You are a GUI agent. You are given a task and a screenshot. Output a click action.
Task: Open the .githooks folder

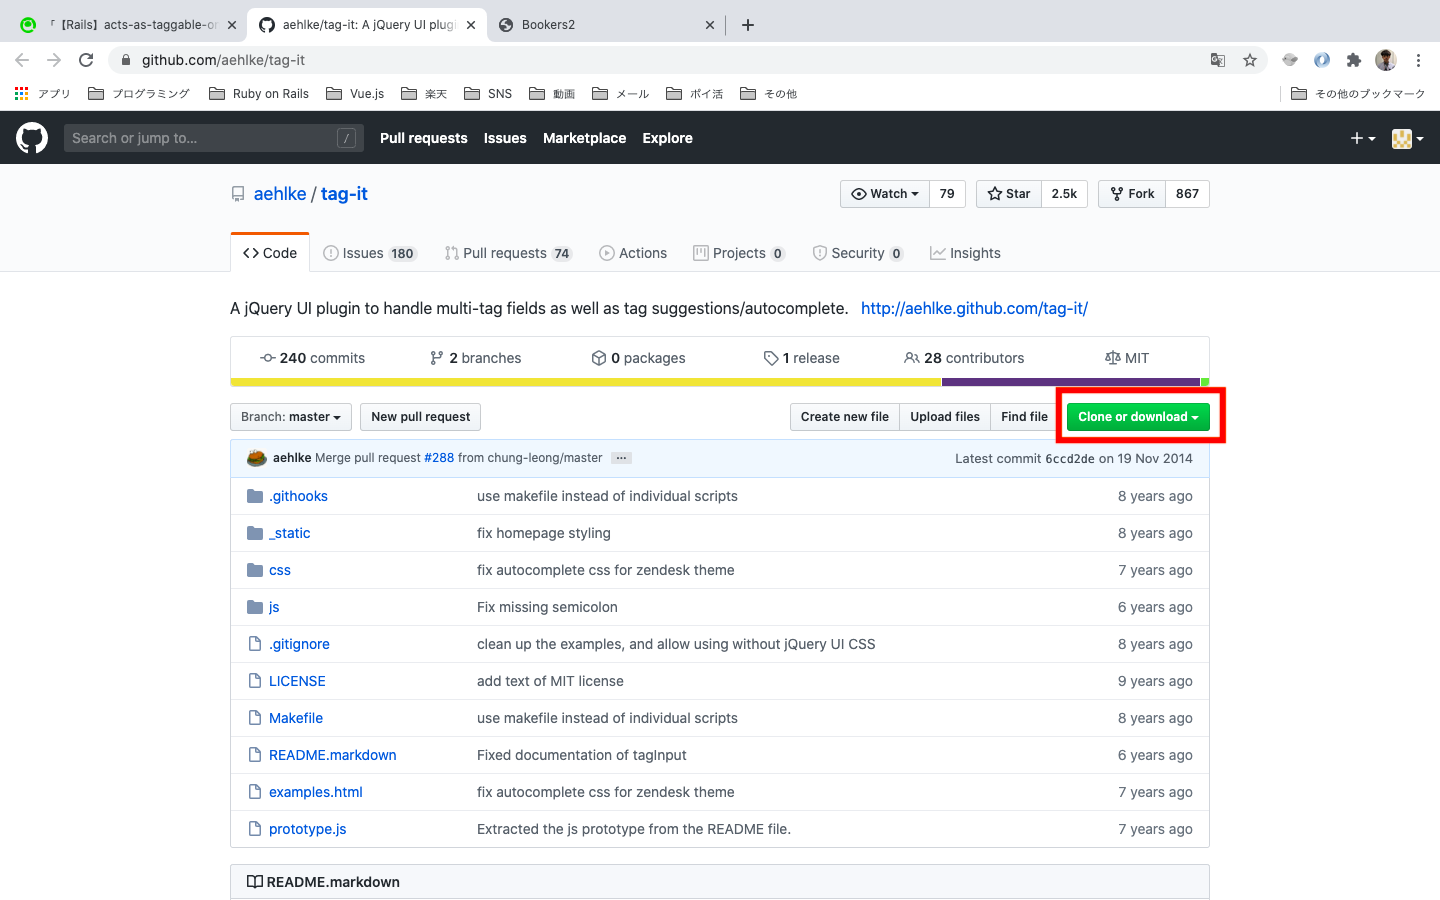pos(298,496)
